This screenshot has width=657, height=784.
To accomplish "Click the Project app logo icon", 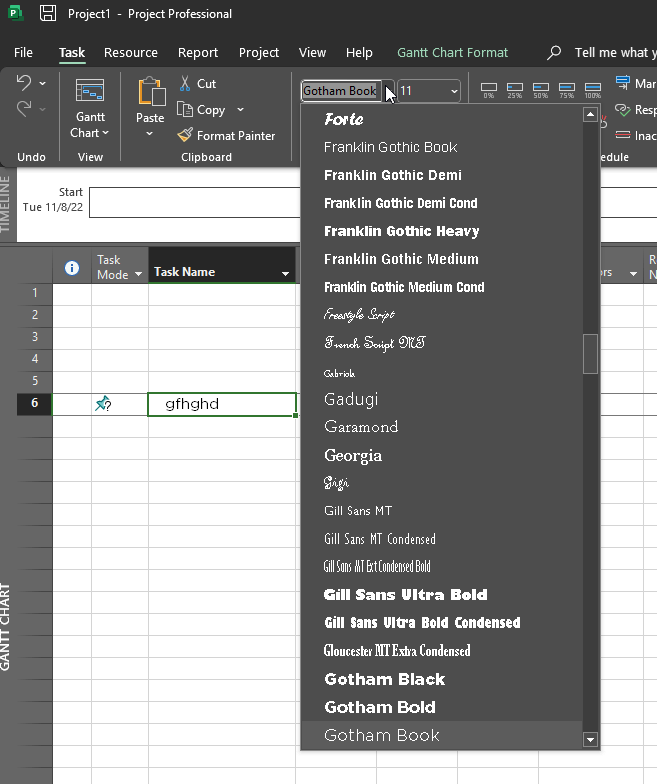I will (16, 13).
